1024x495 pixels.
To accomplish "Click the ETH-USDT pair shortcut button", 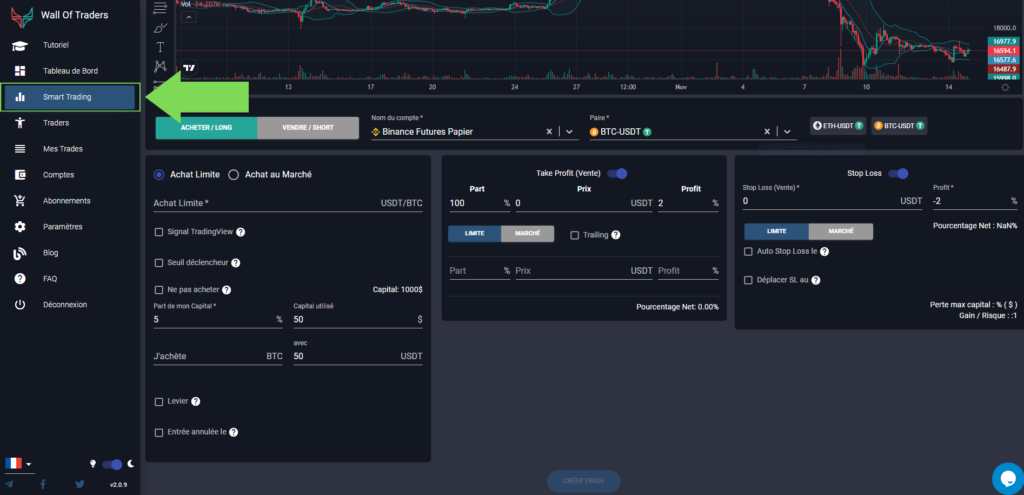I will pyautogui.click(x=838, y=126).
